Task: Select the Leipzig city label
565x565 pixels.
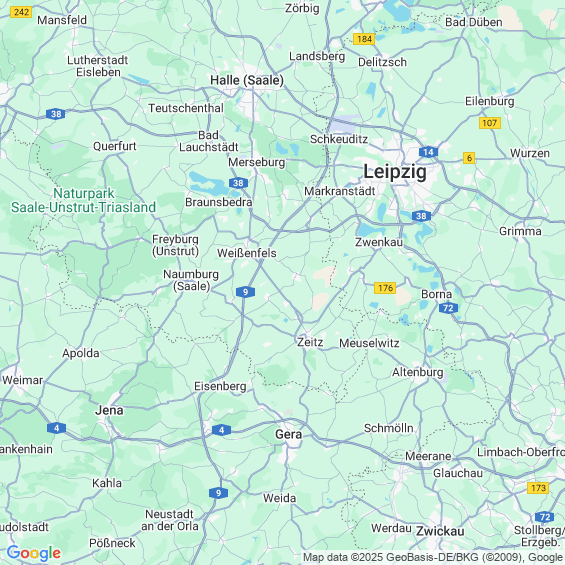Action: click(x=395, y=172)
